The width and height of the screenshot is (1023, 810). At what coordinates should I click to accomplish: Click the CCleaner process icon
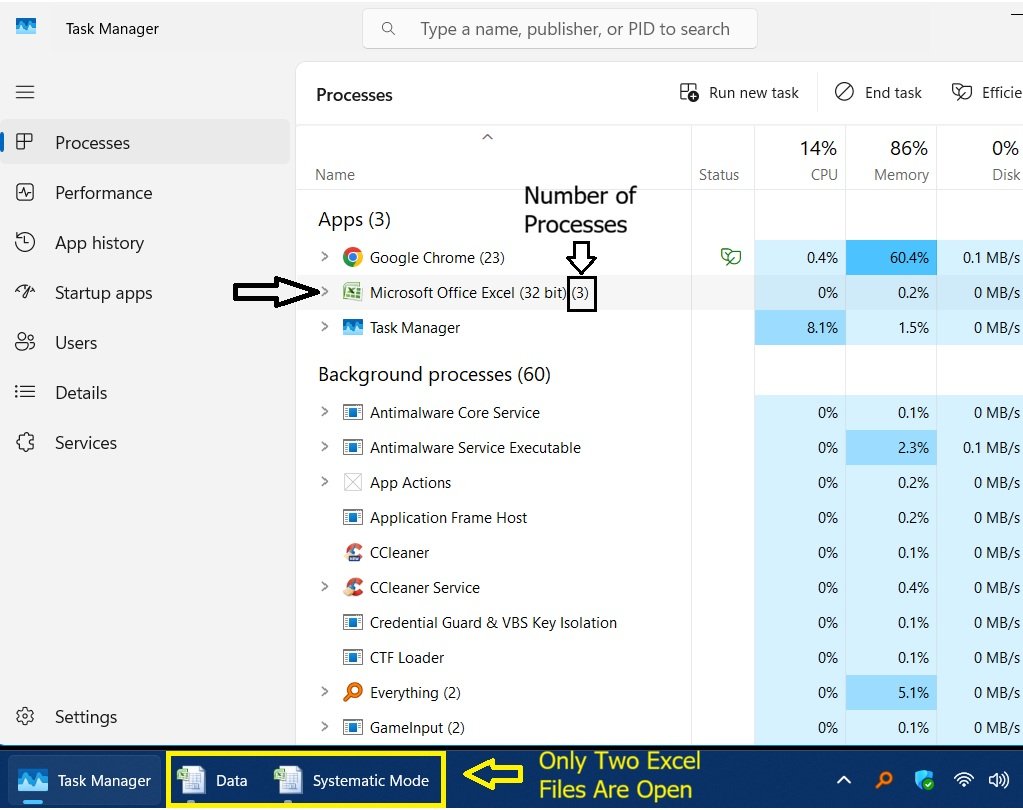tap(353, 552)
